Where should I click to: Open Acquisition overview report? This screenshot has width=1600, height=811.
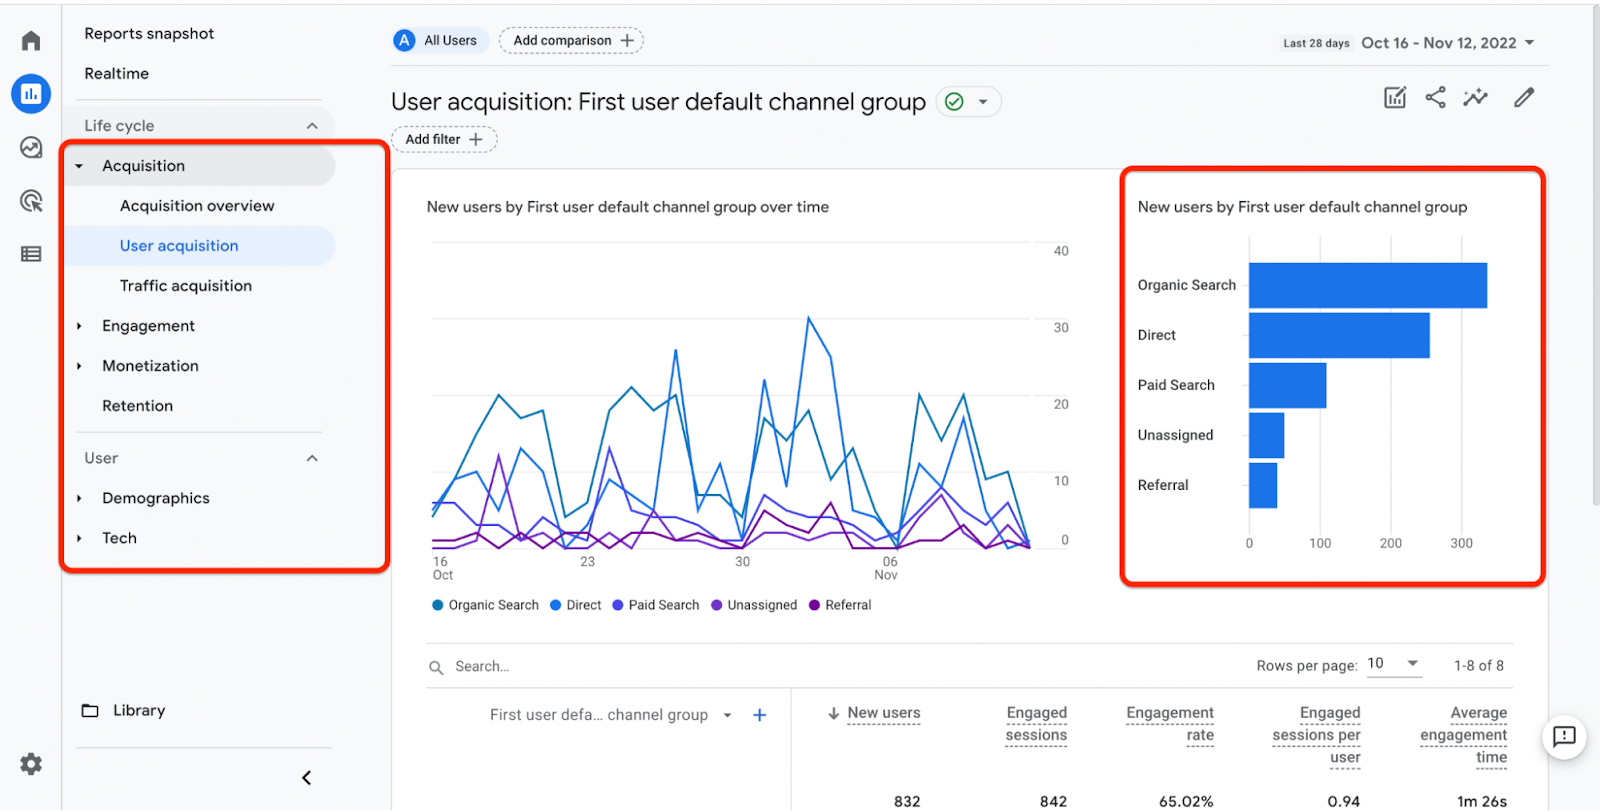pyautogui.click(x=197, y=206)
